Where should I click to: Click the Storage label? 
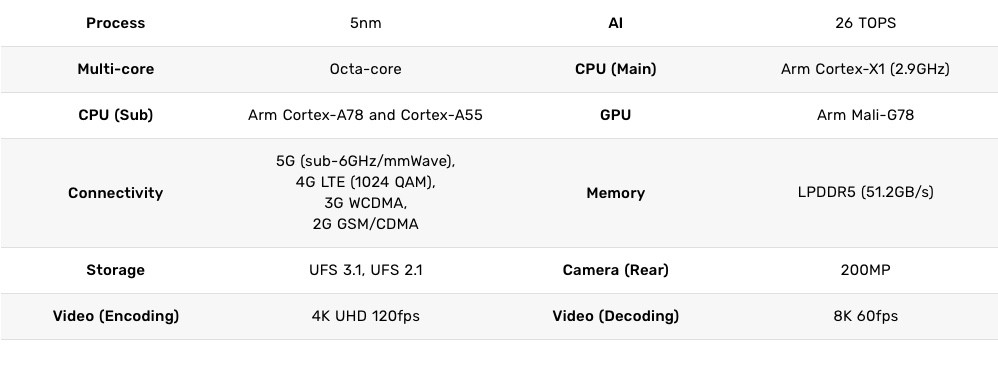tap(115, 270)
